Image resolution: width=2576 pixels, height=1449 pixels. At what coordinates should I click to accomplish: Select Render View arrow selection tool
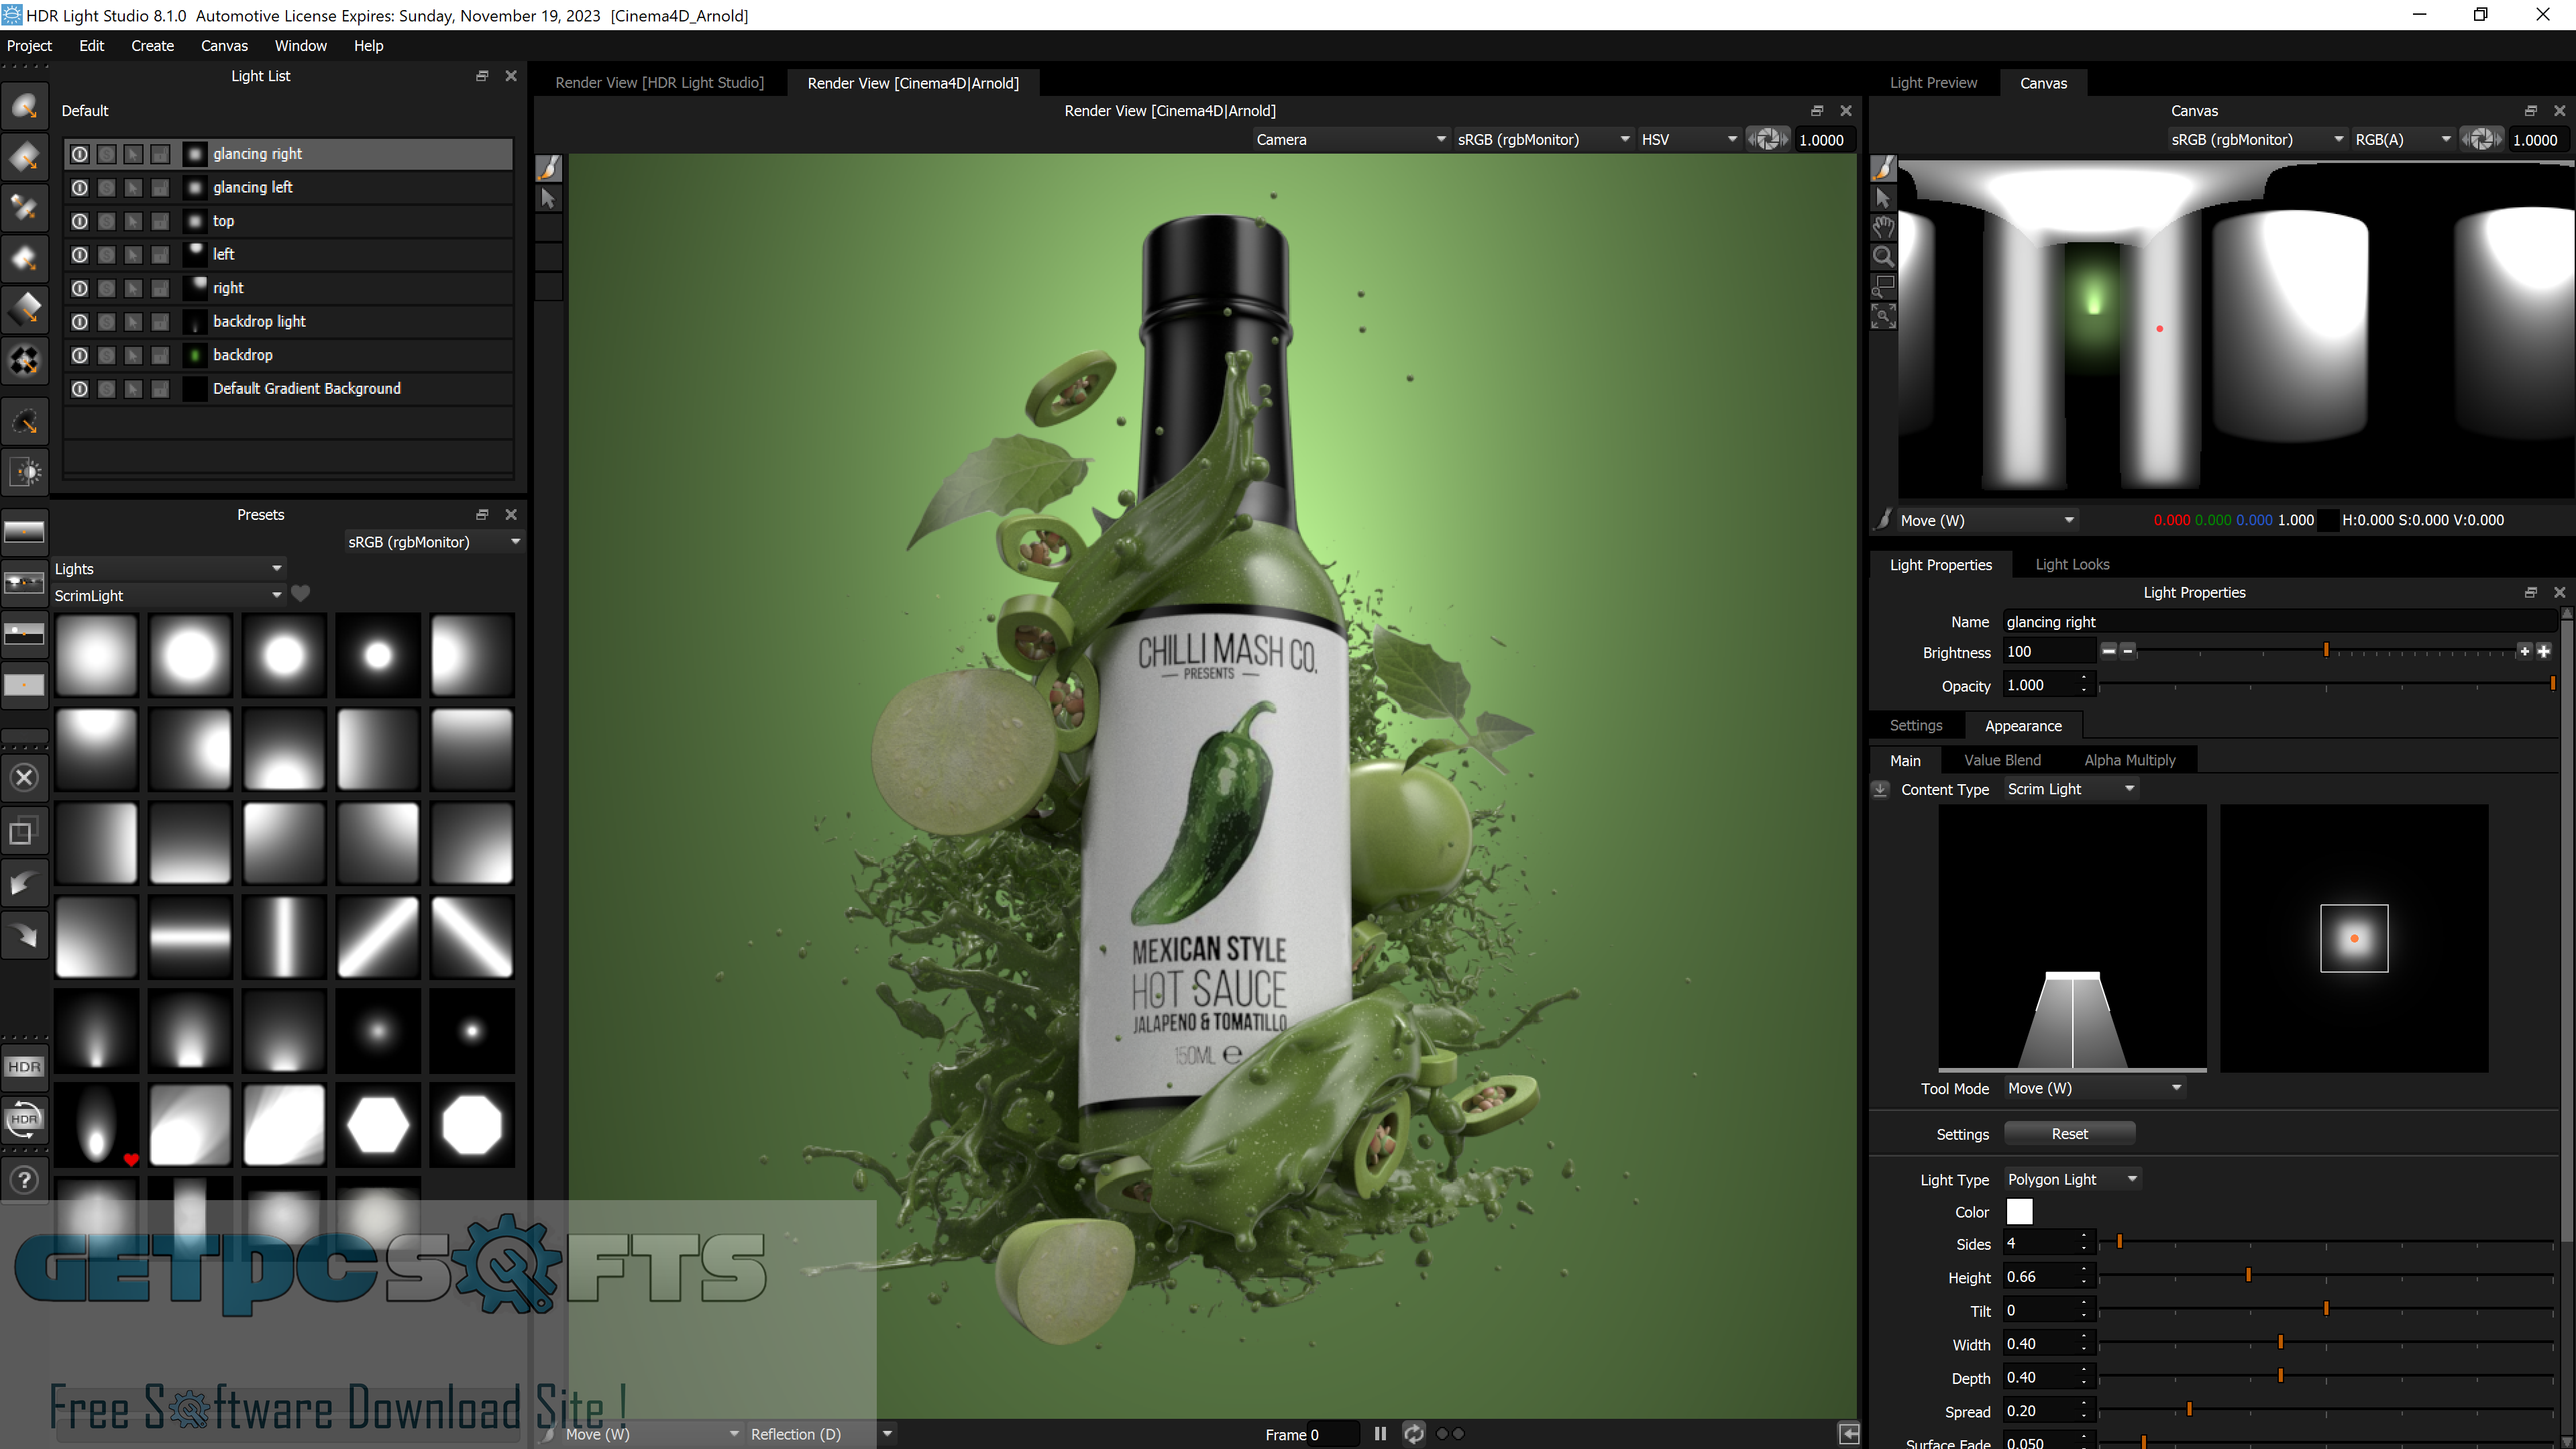pos(548,198)
